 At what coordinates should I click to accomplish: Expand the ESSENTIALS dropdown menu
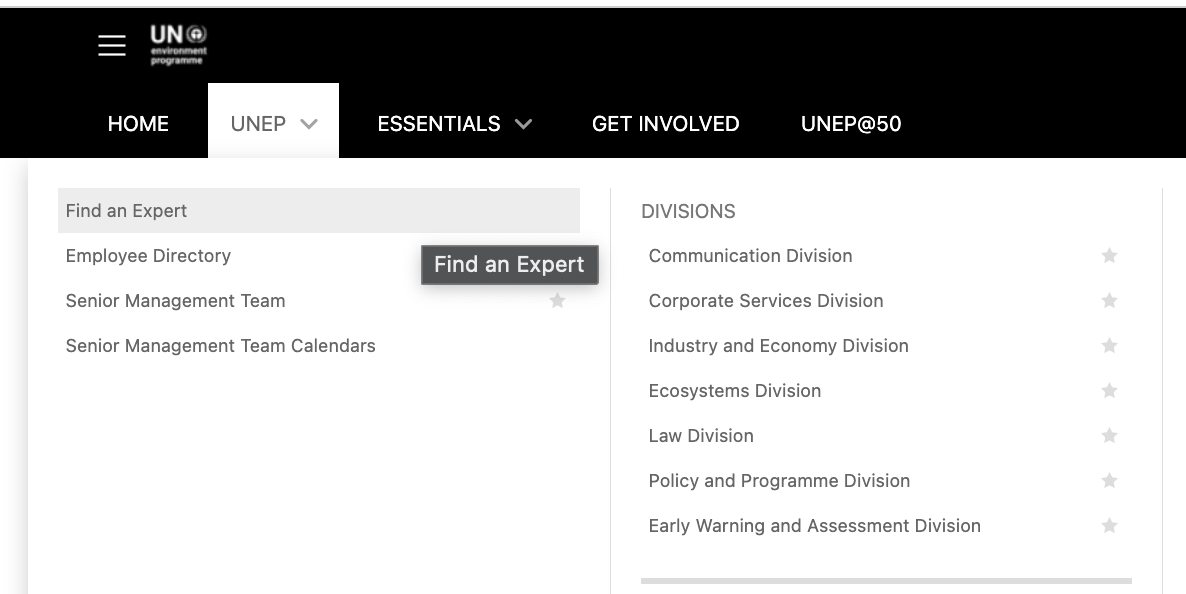point(455,124)
